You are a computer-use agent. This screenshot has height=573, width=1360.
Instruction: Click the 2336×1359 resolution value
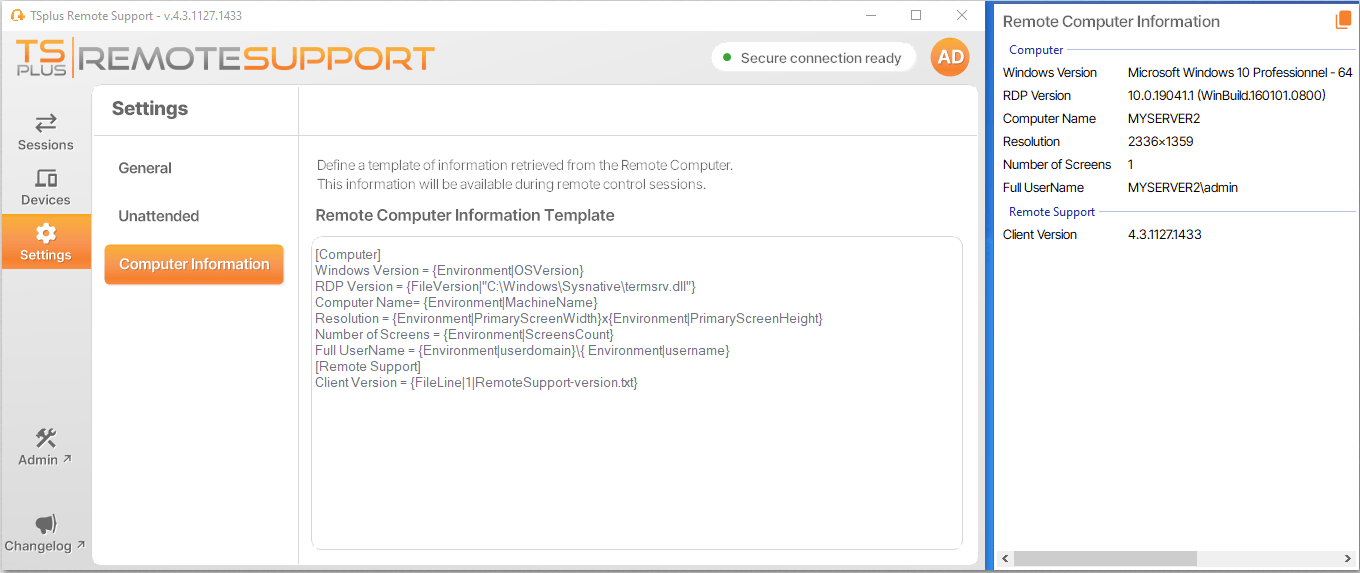(x=1161, y=141)
